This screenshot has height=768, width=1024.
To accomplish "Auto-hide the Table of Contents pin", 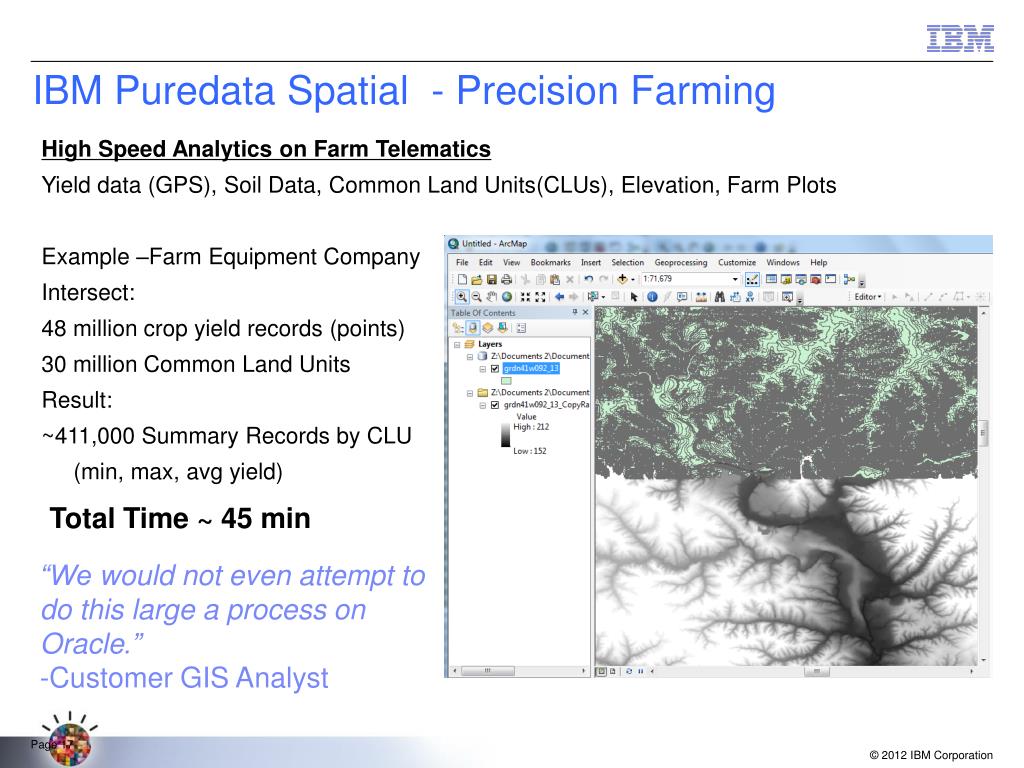I will 575,312.
